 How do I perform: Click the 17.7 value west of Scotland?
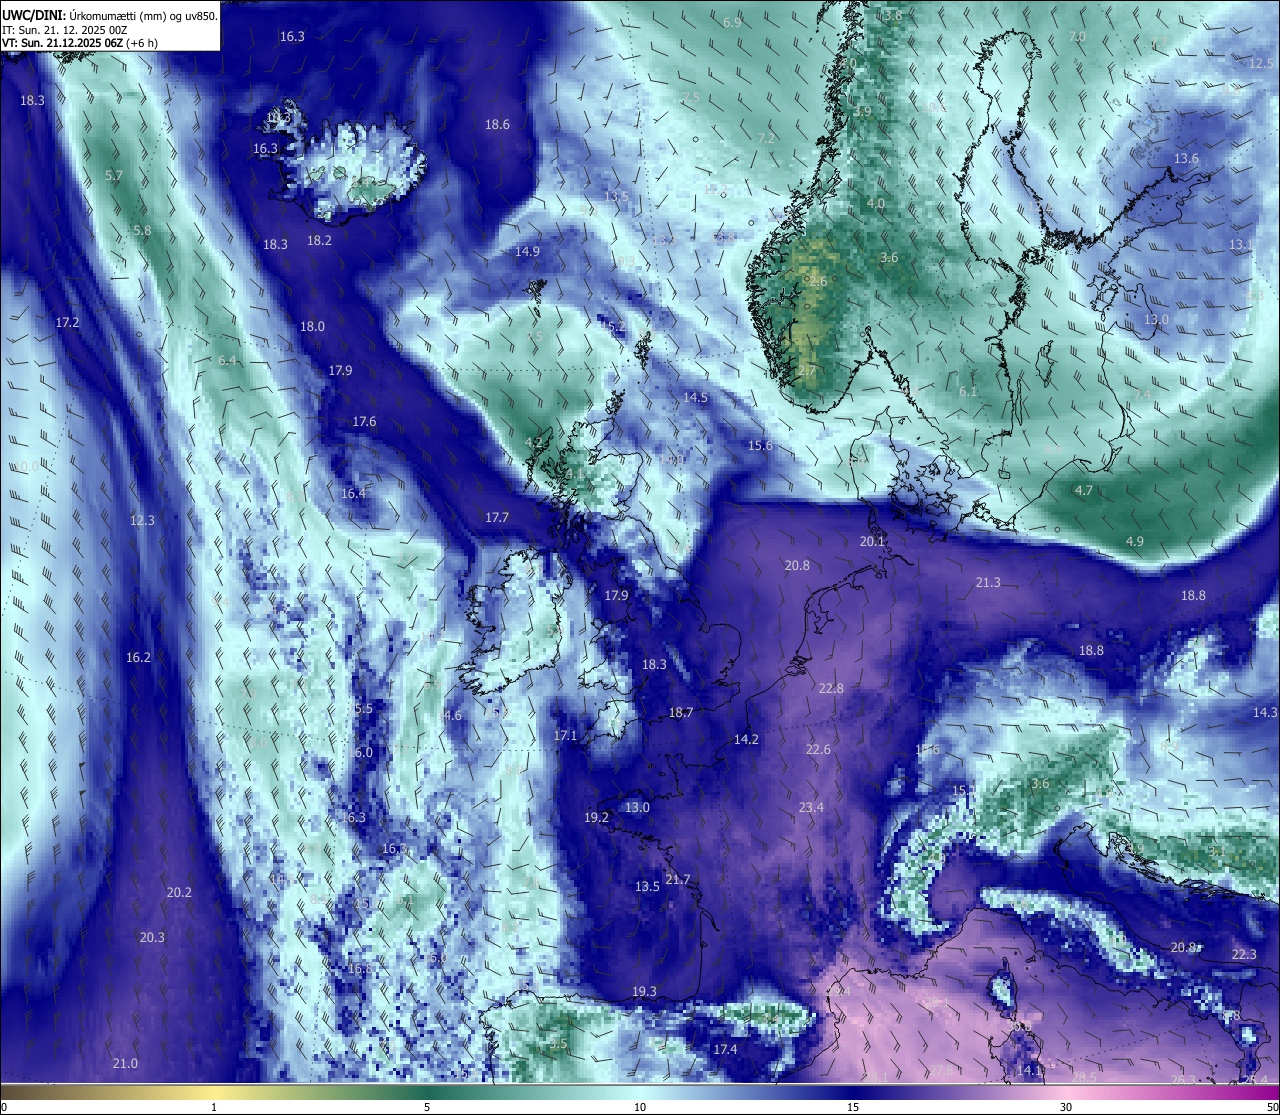[x=497, y=518]
